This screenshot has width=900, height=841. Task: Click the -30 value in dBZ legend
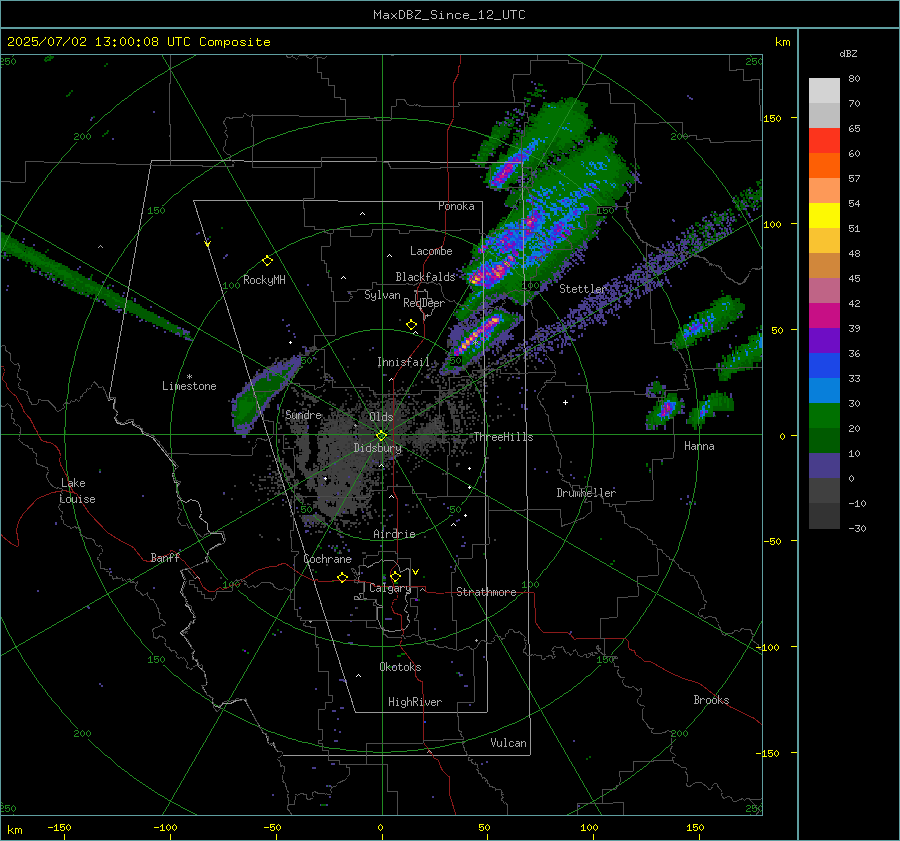857,528
